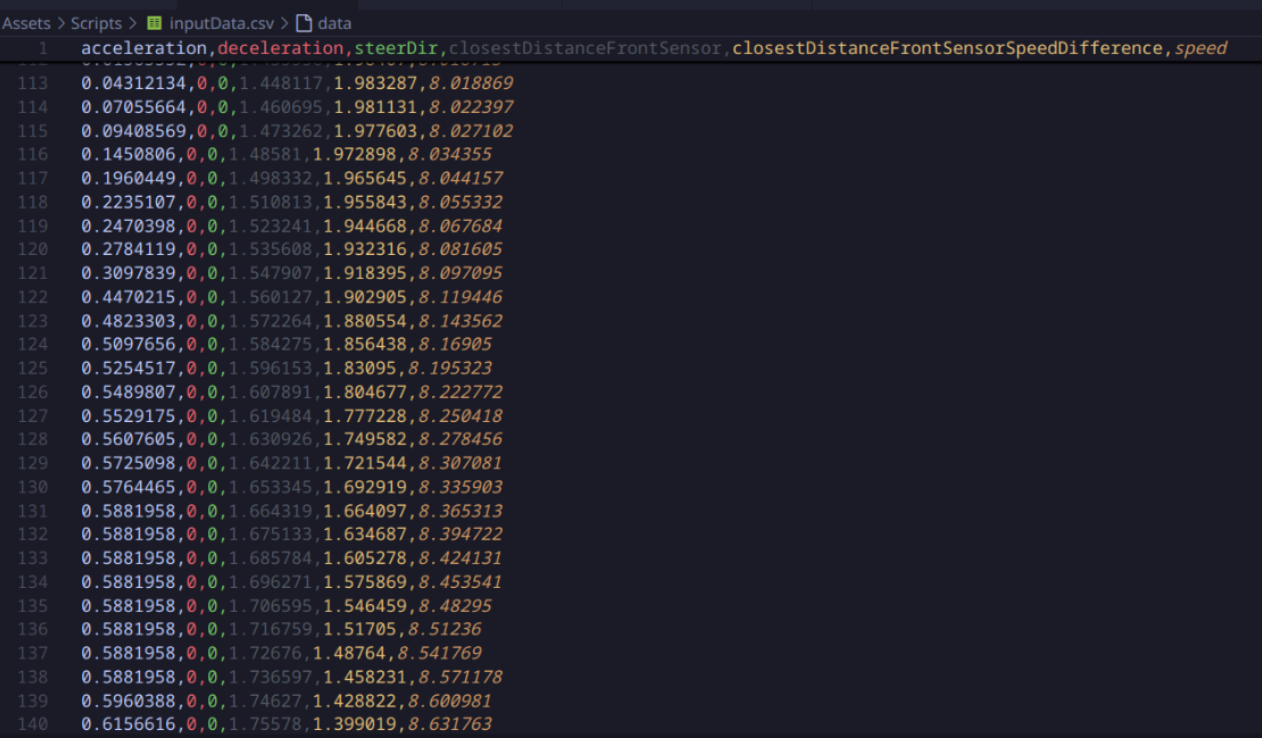Viewport: 1262px width, 738px height.
Task: Click the speed column header text
Action: pos(1200,49)
